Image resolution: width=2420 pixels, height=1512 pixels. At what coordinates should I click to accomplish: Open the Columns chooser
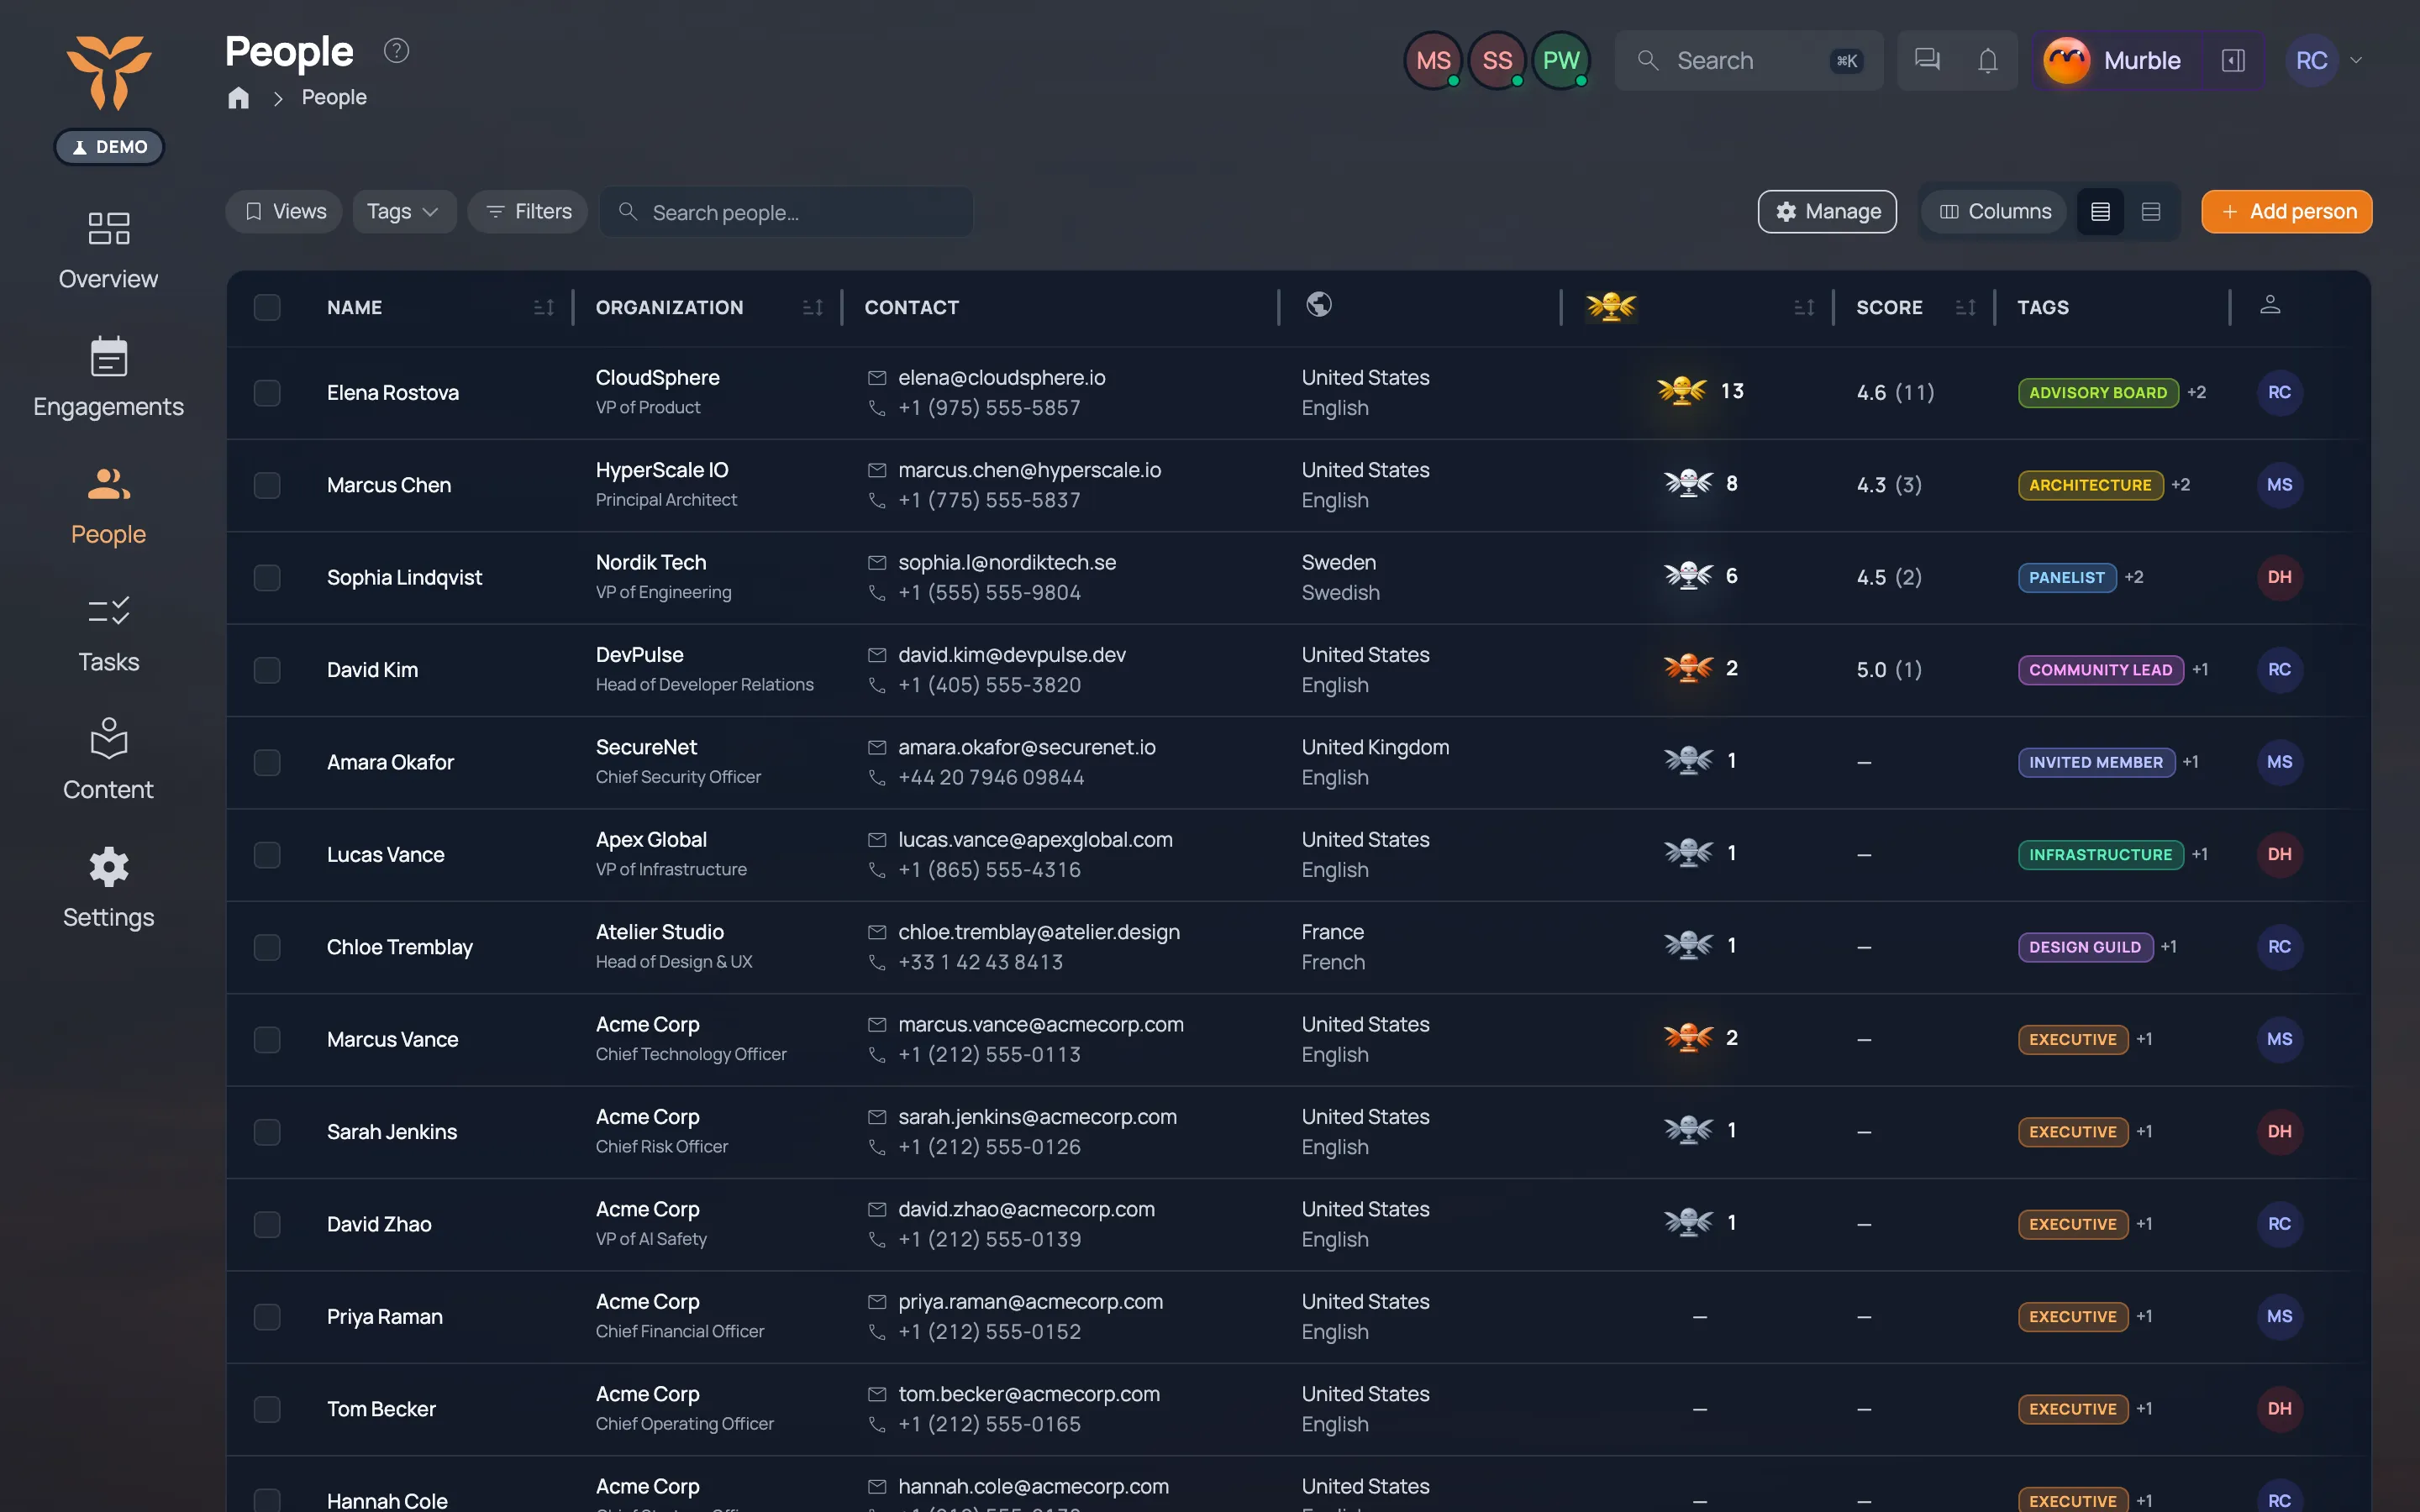click(1995, 212)
